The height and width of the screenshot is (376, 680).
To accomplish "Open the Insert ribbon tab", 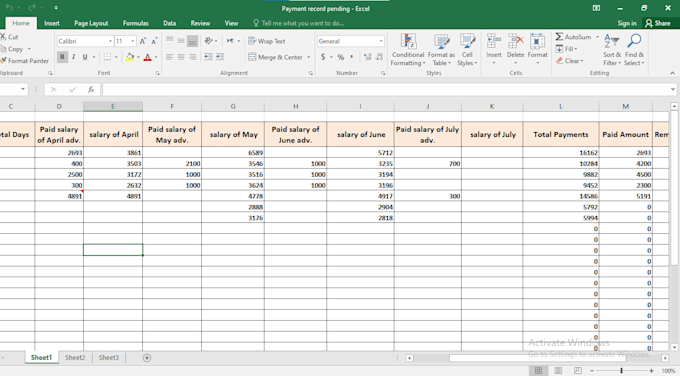I will [52, 23].
